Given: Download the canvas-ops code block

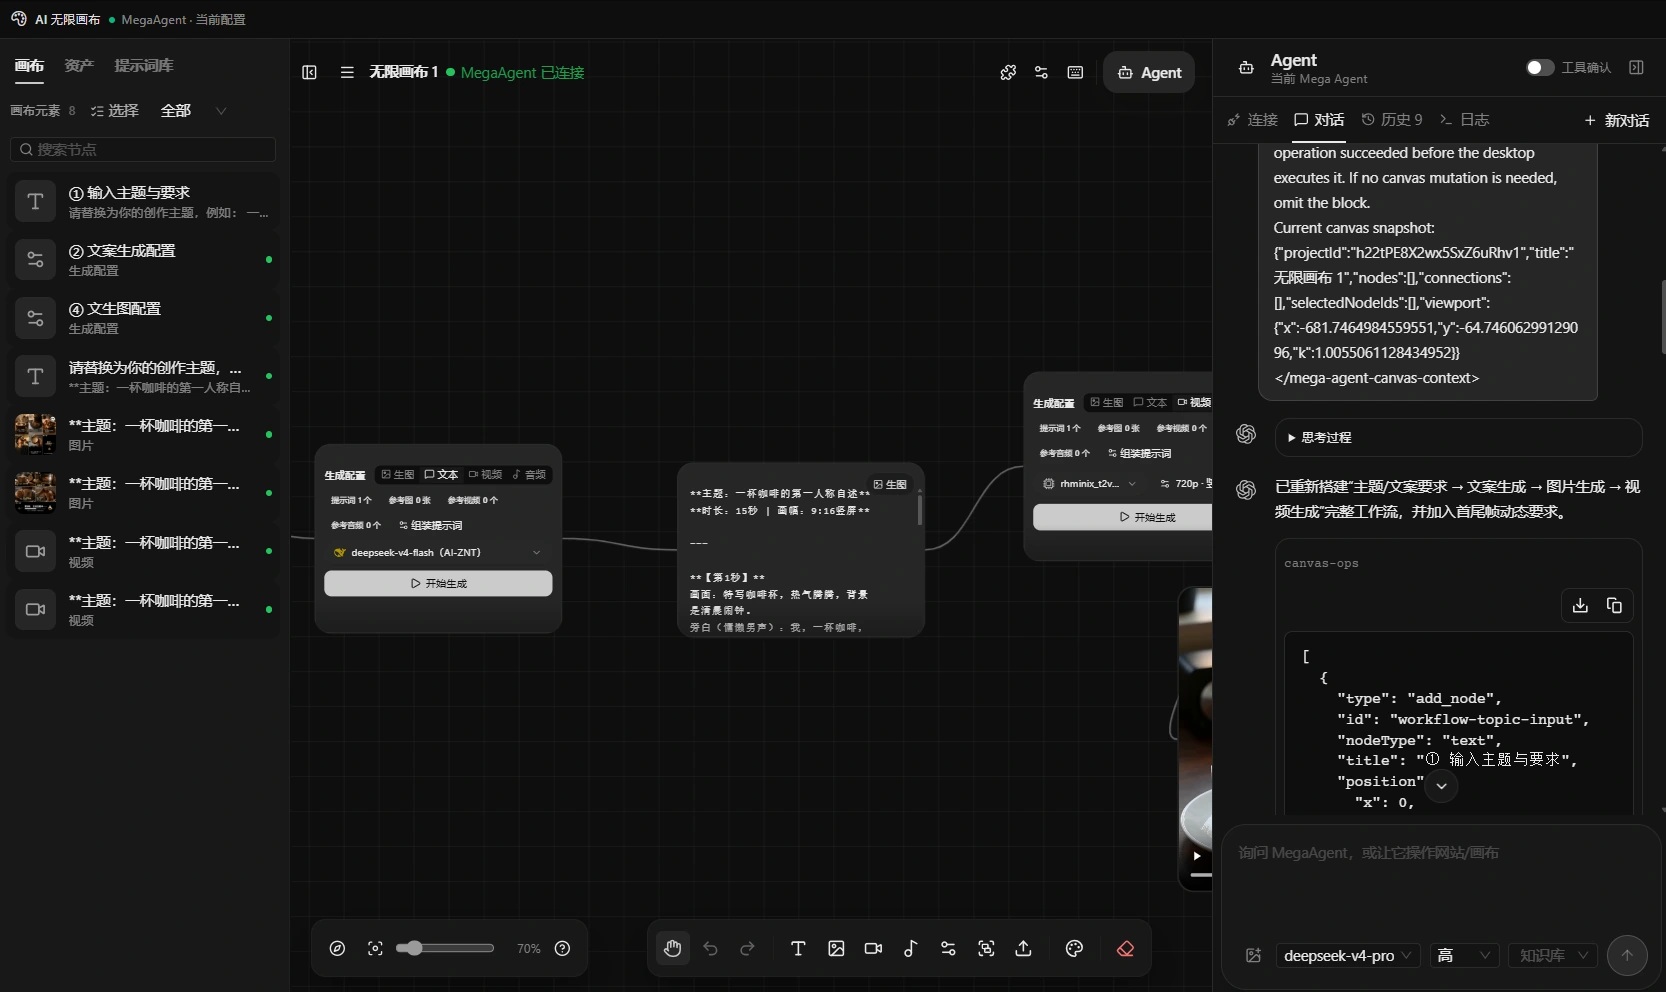Looking at the screenshot, I should tap(1580, 605).
